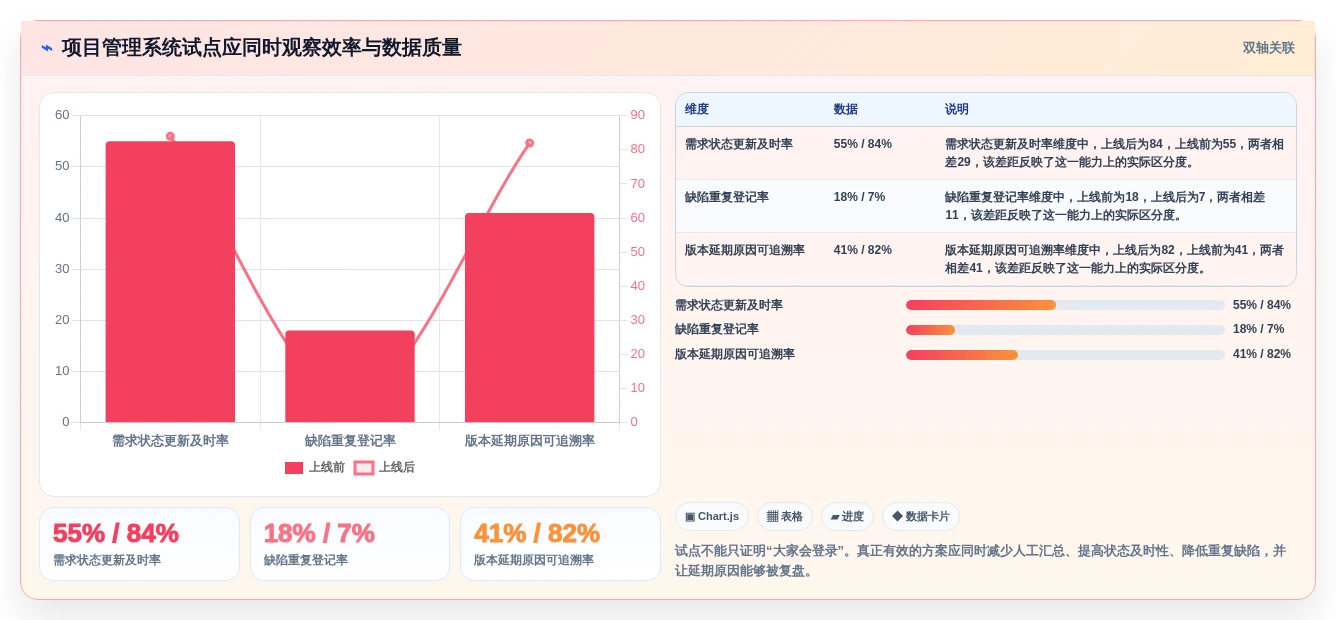Click 41% / 82% value beside progress bar
The image size is (1336, 620).
pos(1262,354)
